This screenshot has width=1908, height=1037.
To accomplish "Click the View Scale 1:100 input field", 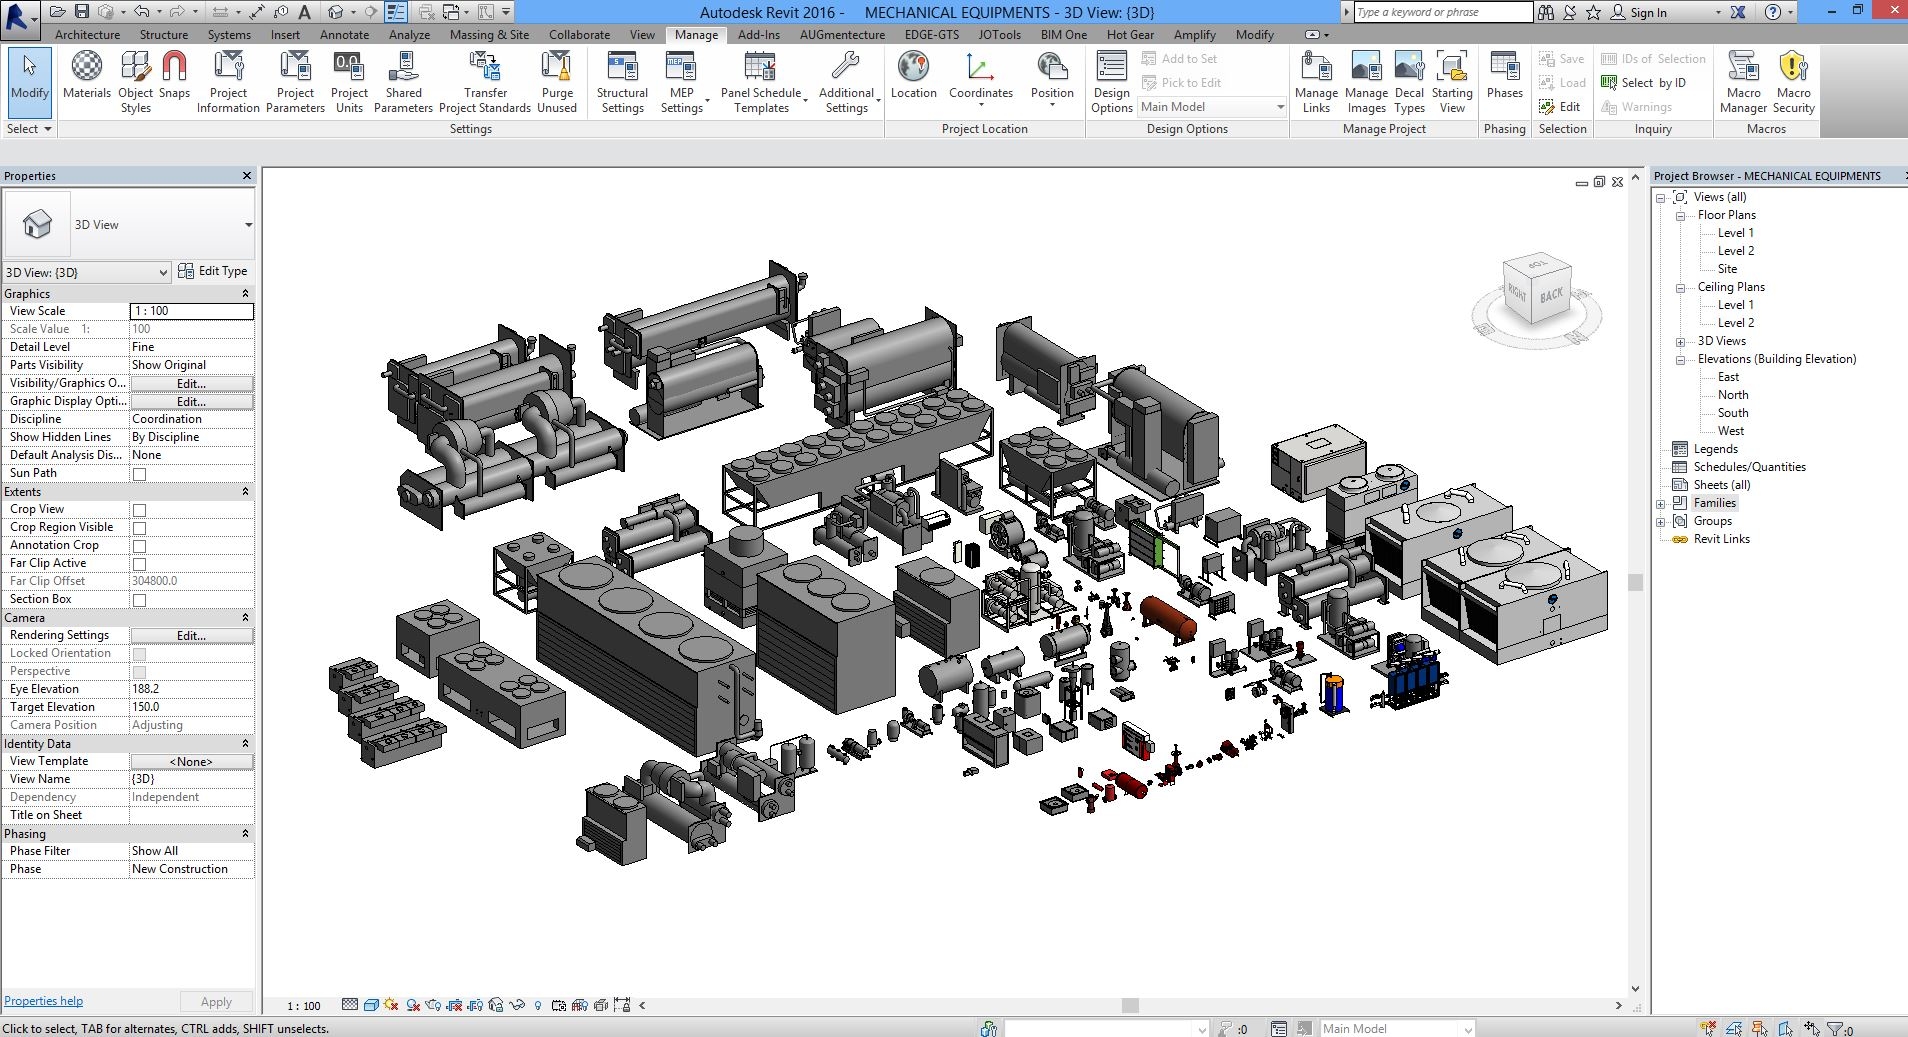I will click(x=190, y=311).
